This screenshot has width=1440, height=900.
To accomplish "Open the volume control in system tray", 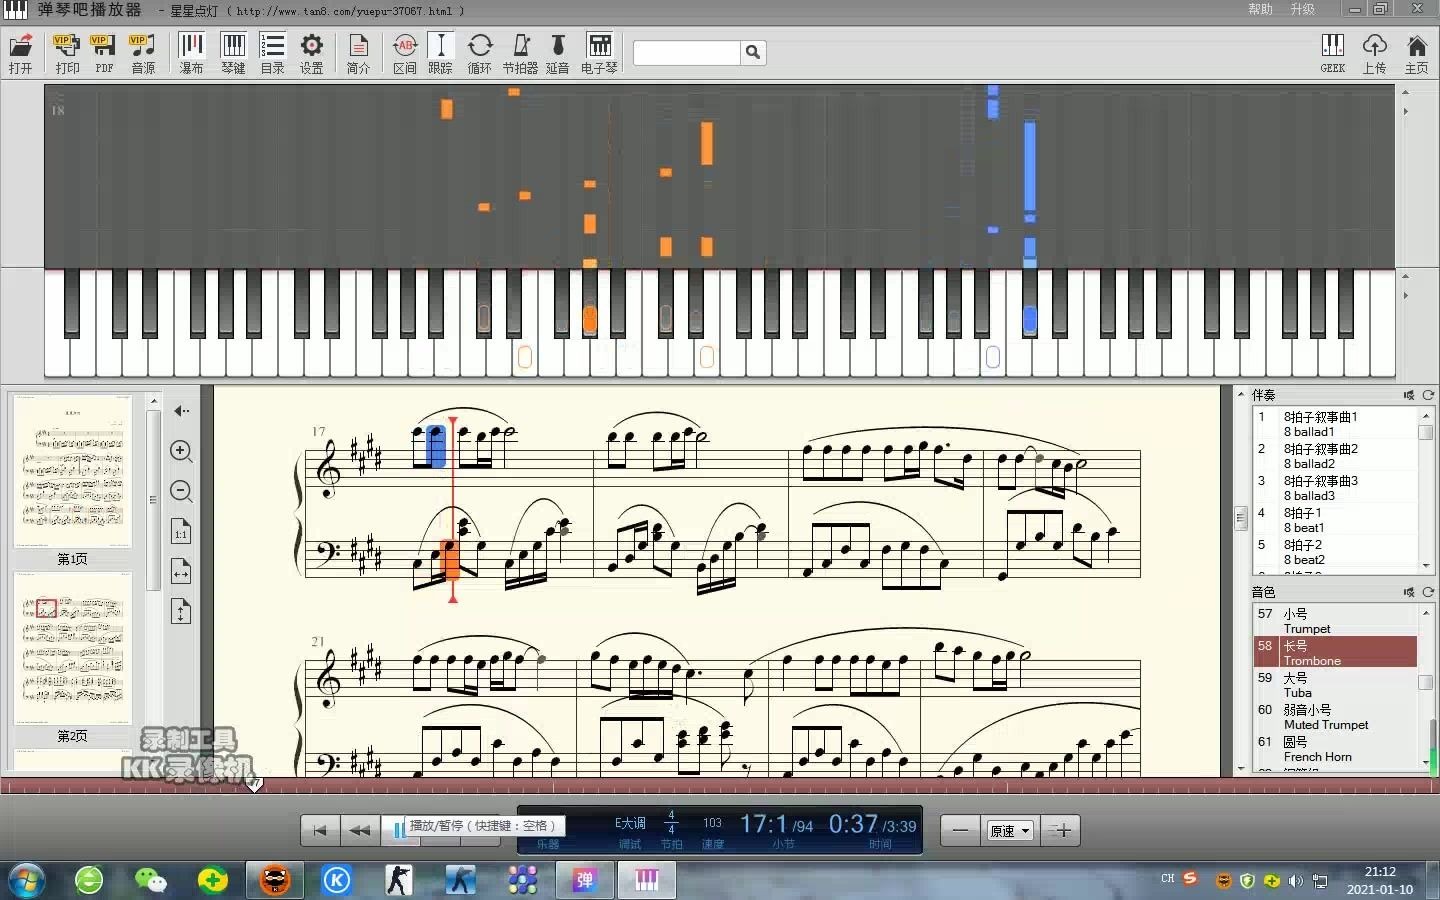I will [x=1296, y=881].
